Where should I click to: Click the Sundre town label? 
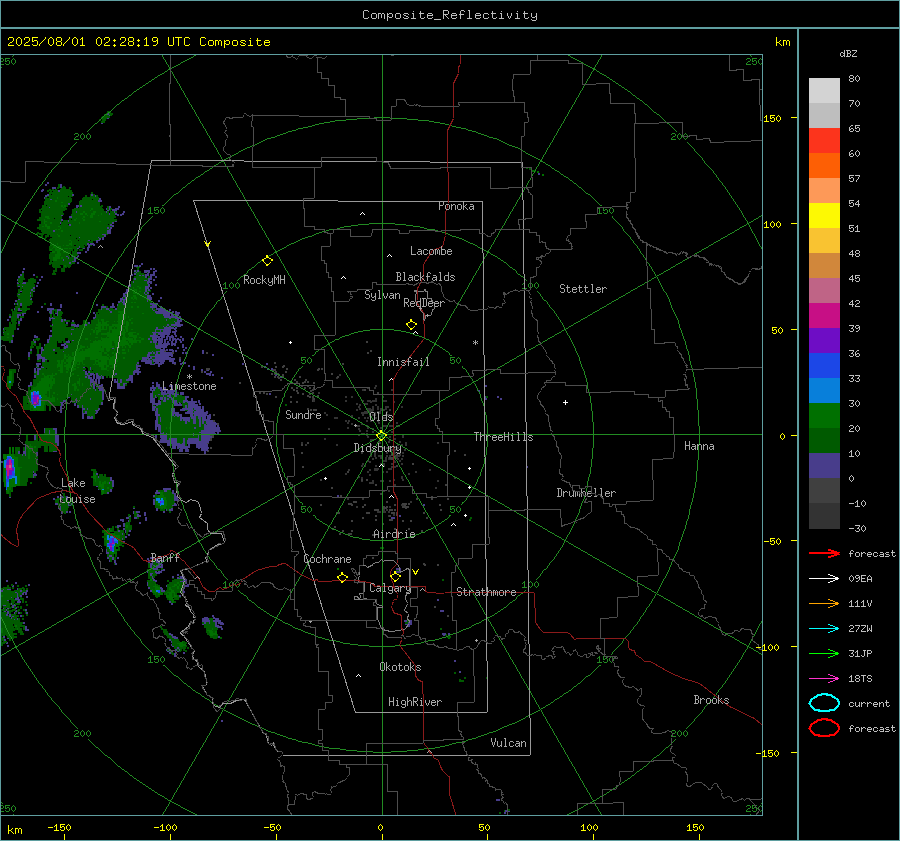[303, 414]
